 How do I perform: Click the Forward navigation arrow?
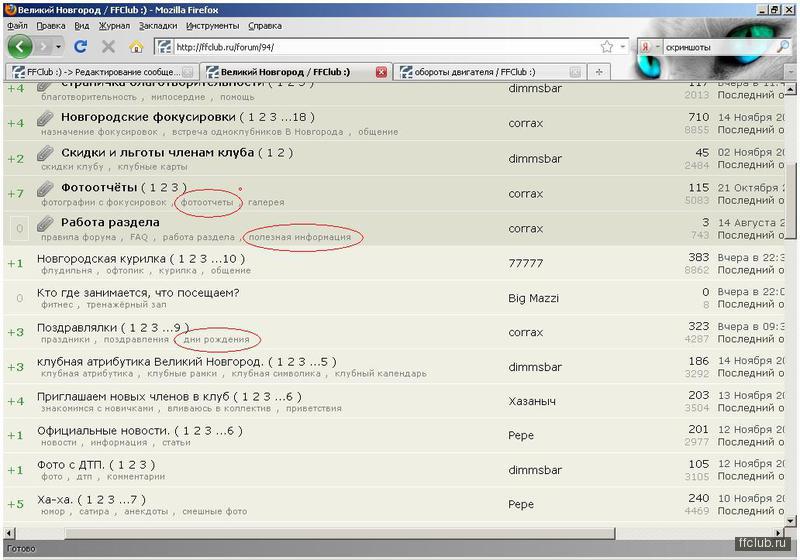pos(44,47)
